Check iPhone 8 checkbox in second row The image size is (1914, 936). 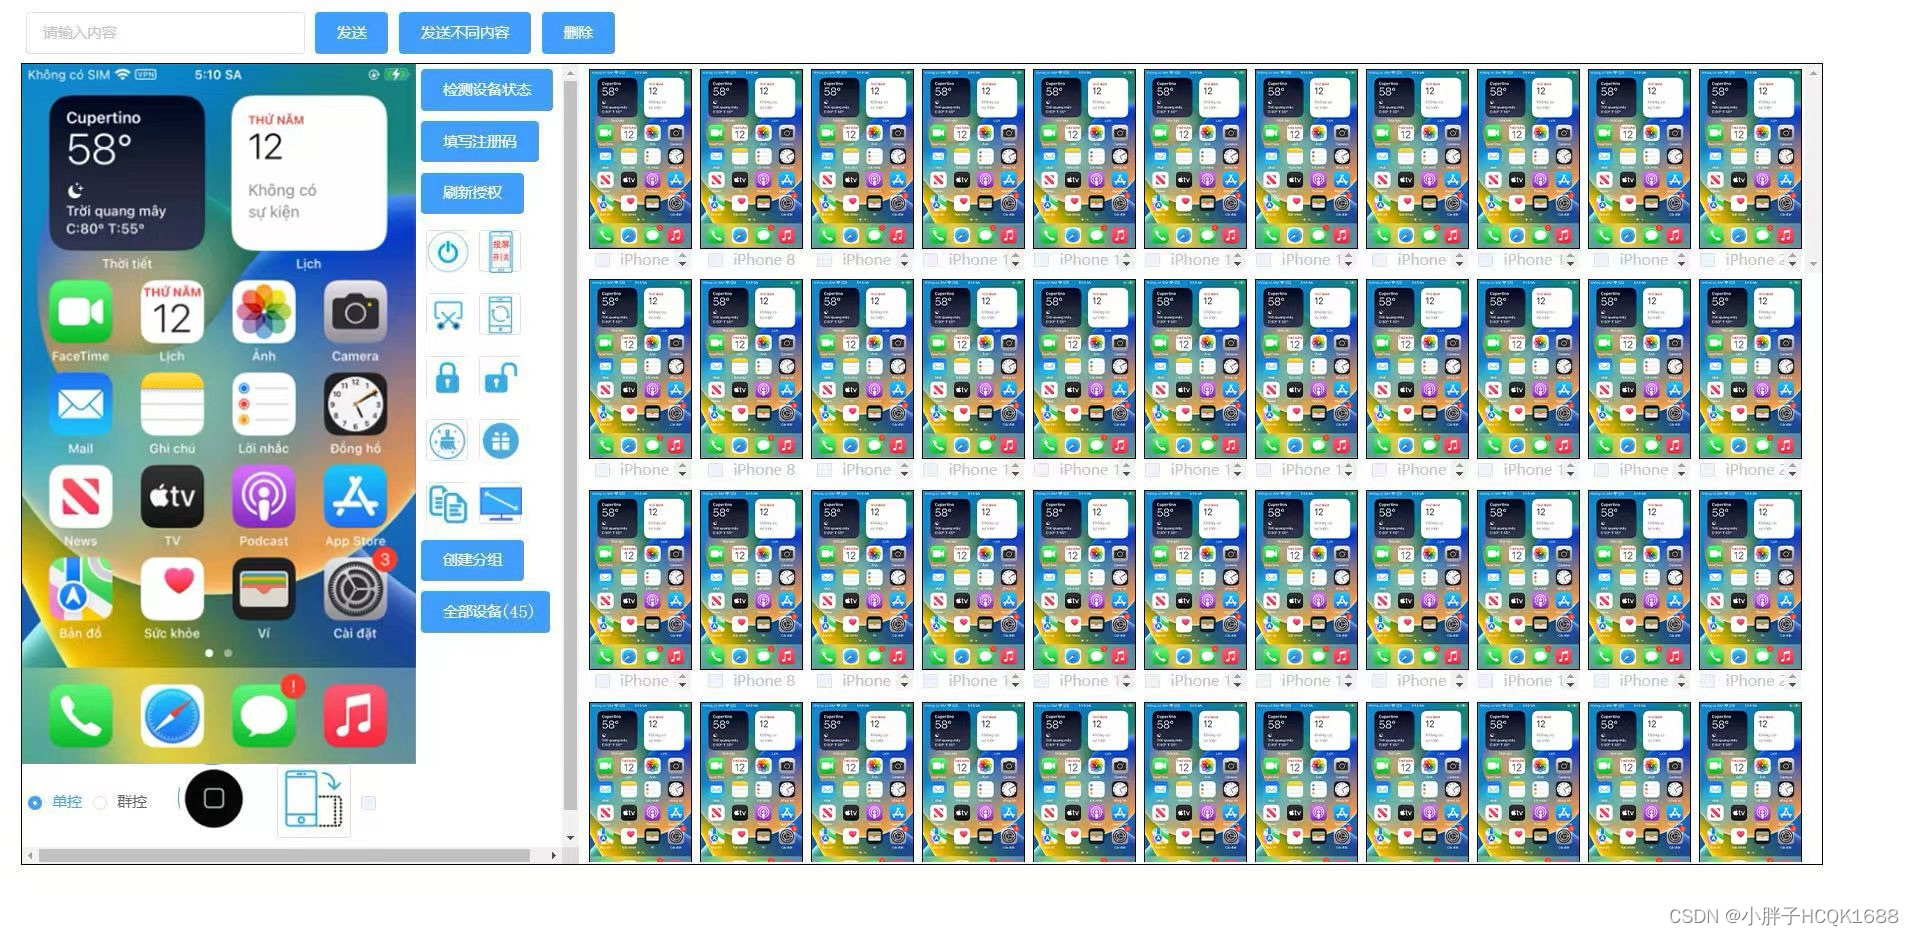click(x=716, y=470)
